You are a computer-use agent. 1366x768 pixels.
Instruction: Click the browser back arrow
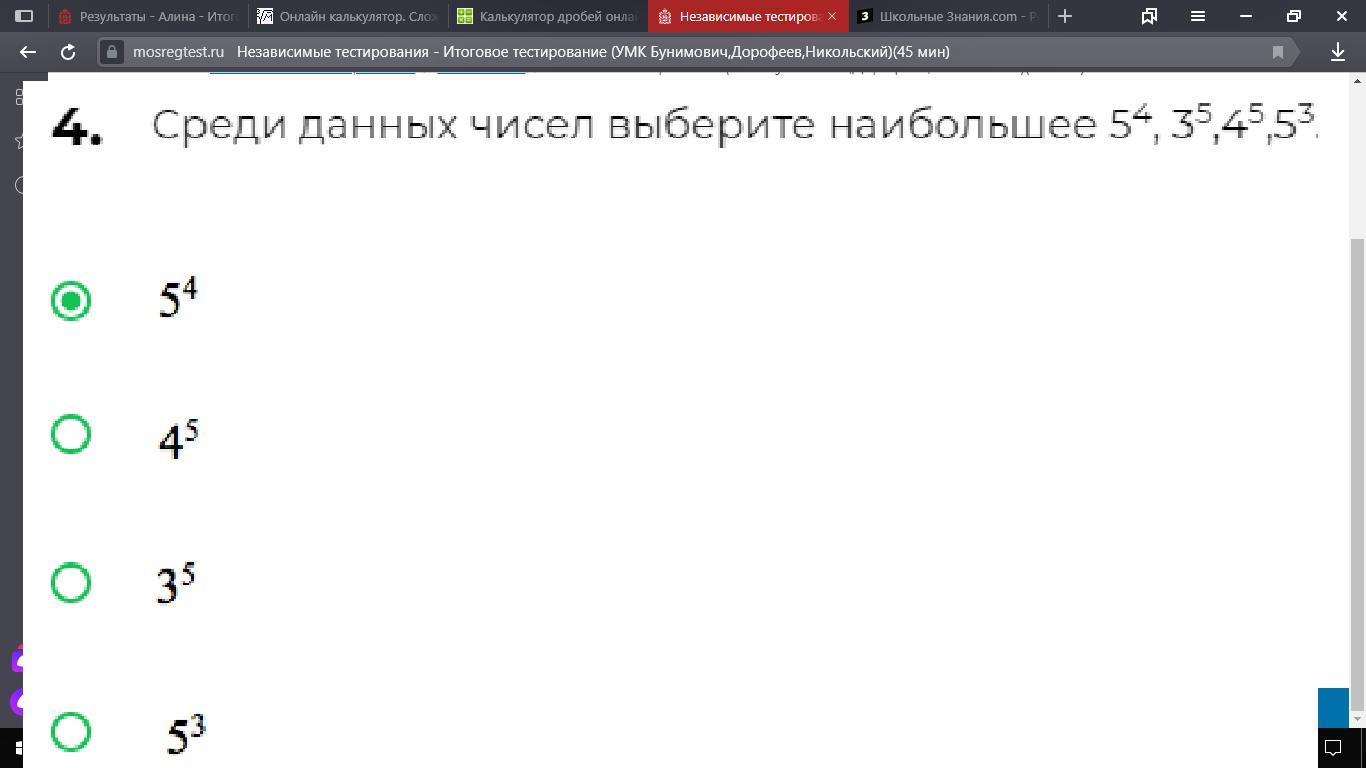coord(28,52)
